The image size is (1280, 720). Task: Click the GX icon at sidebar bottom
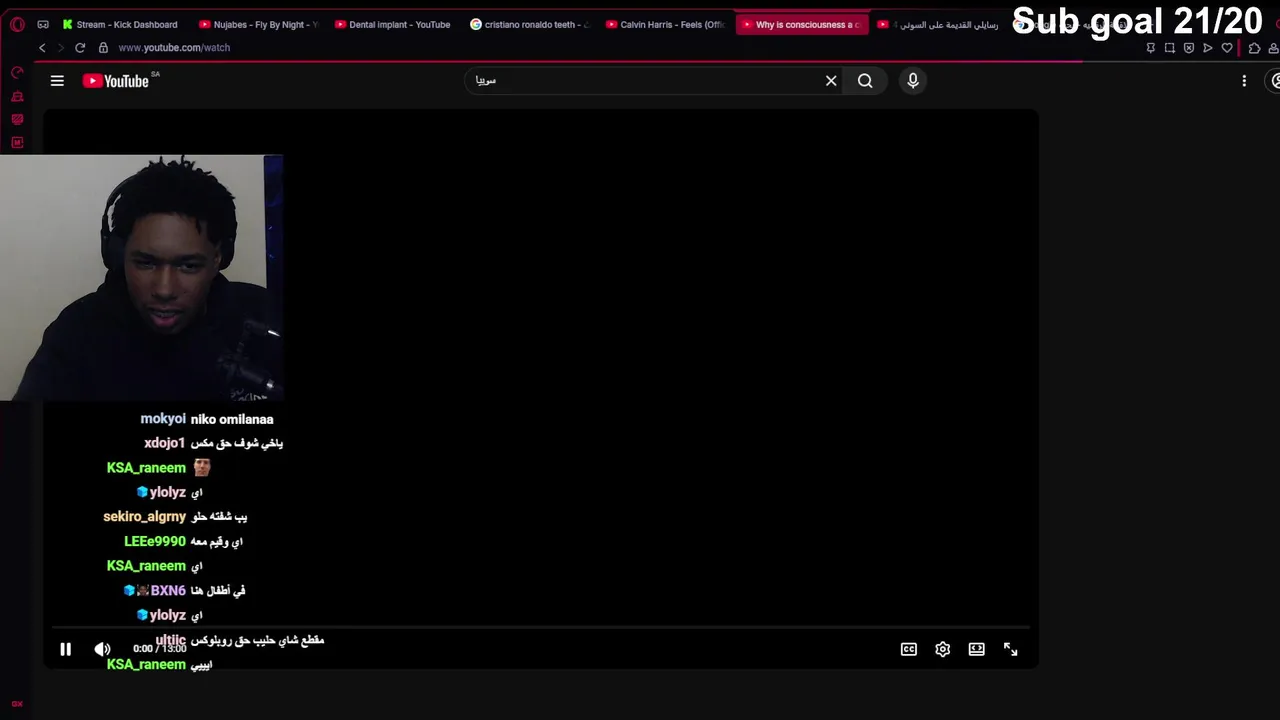(x=17, y=704)
